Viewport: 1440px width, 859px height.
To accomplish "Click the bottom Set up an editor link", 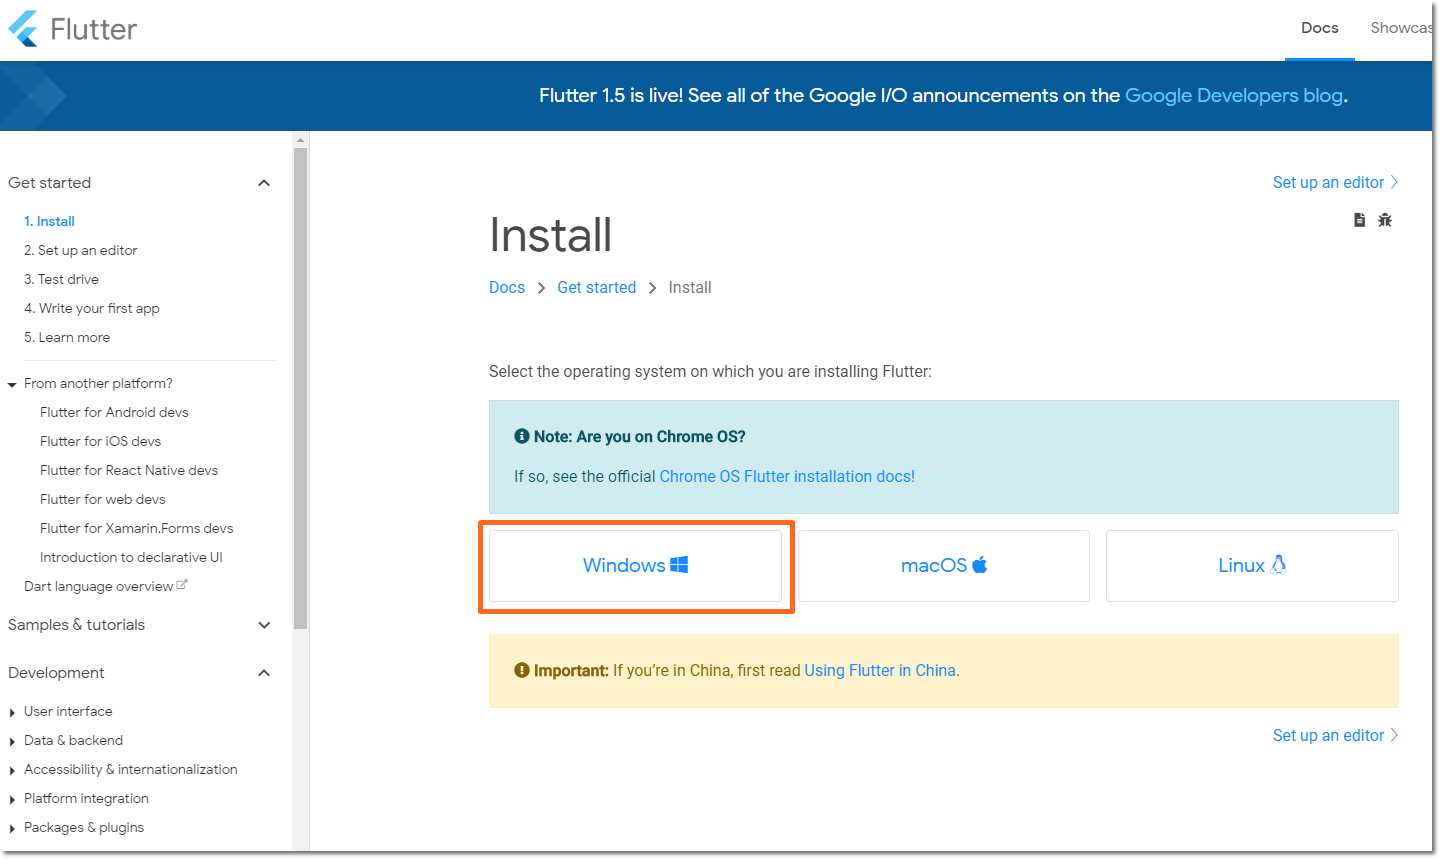I will coord(1335,735).
